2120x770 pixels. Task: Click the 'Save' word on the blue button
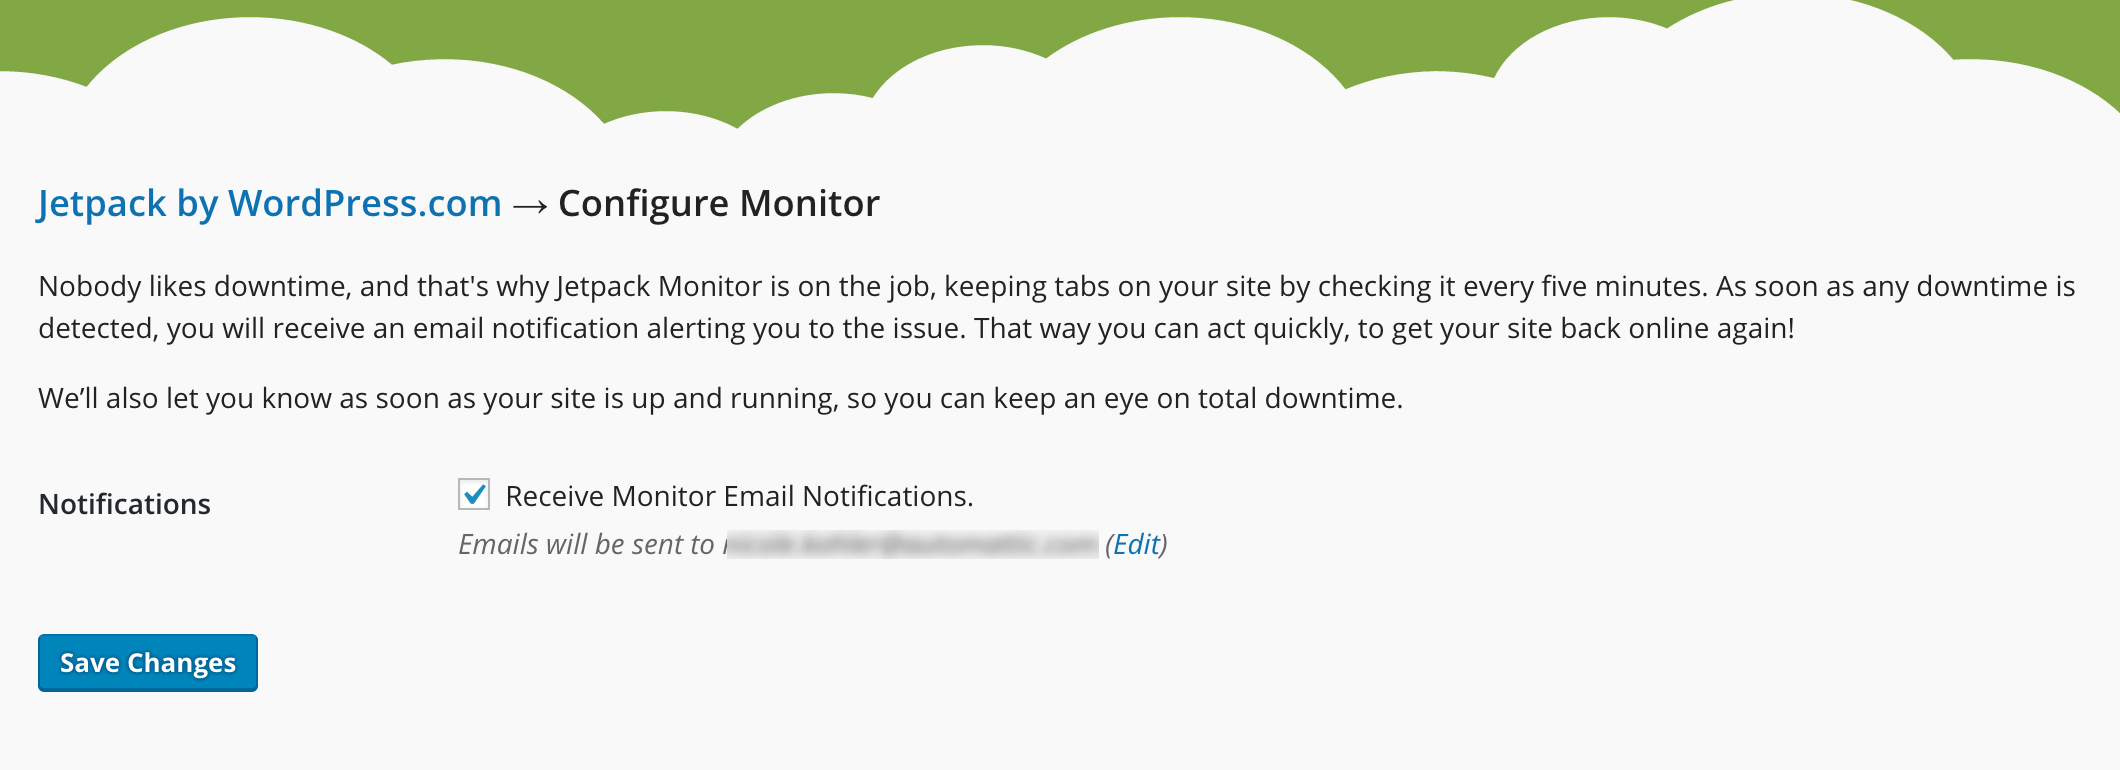(90, 663)
